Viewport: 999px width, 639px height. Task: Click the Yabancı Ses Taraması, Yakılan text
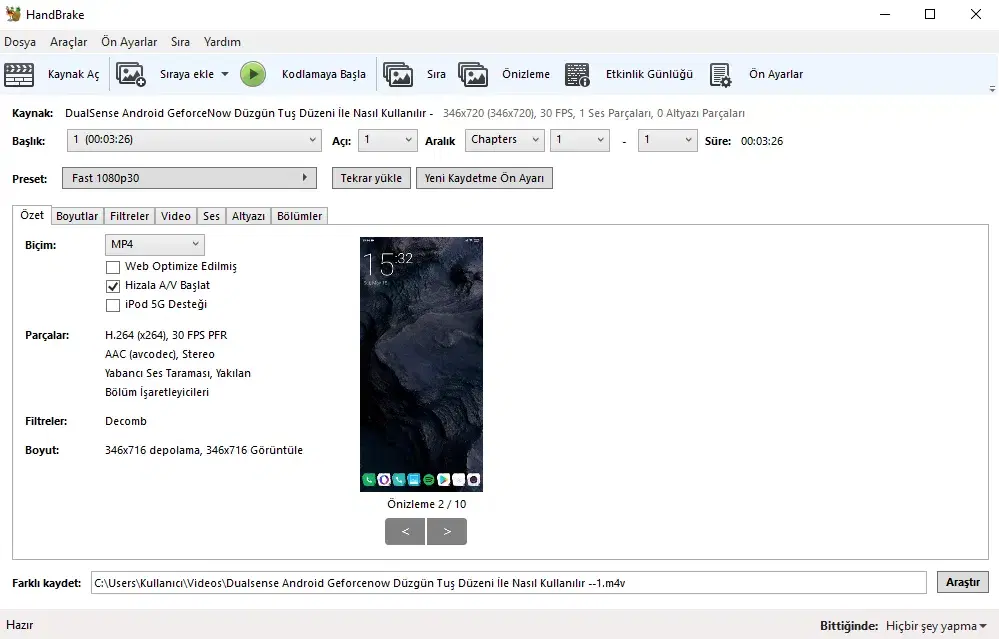178,373
